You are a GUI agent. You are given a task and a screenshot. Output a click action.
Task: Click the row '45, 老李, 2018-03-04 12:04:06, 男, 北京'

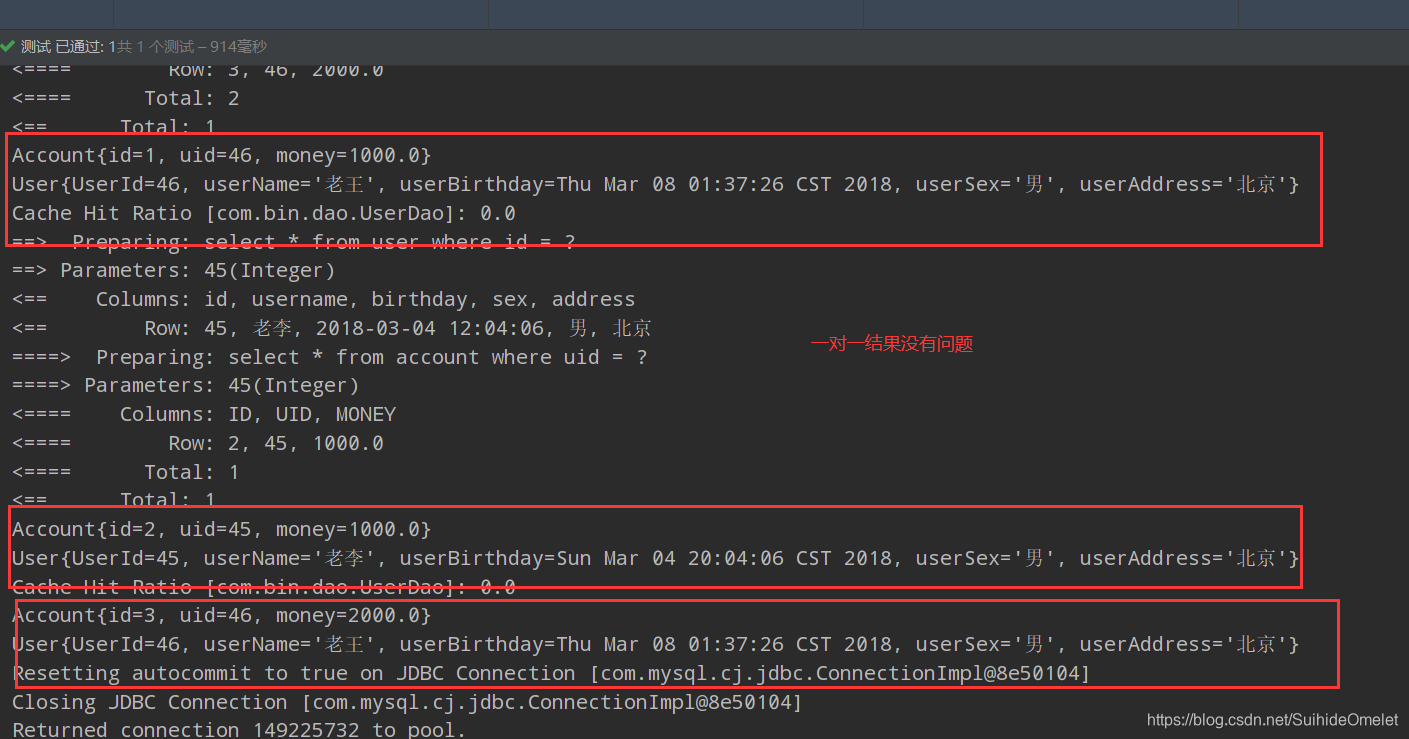click(398, 328)
